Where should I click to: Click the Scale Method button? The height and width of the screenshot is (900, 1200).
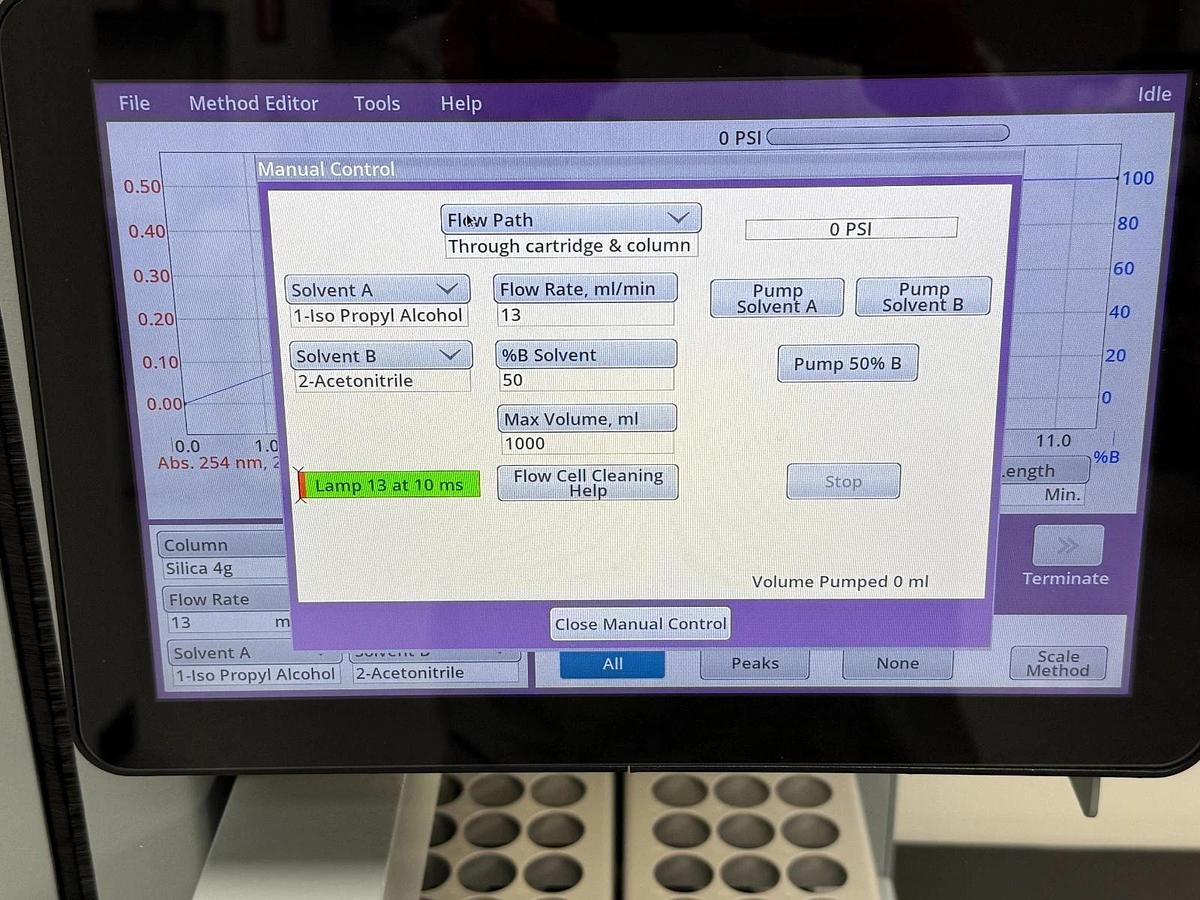click(x=1058, y=664)
